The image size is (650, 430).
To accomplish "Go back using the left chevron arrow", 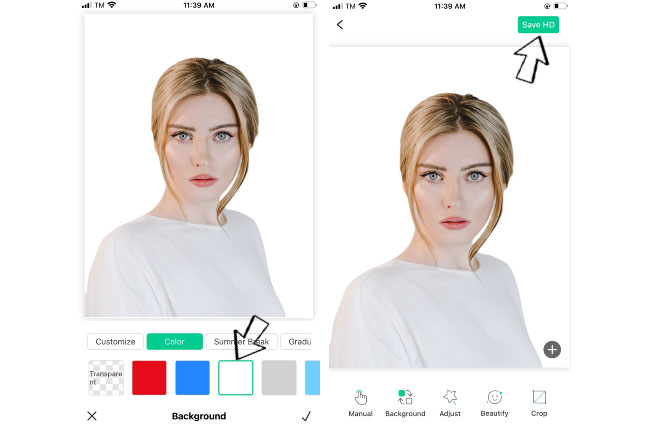I will tap(340, 25).
